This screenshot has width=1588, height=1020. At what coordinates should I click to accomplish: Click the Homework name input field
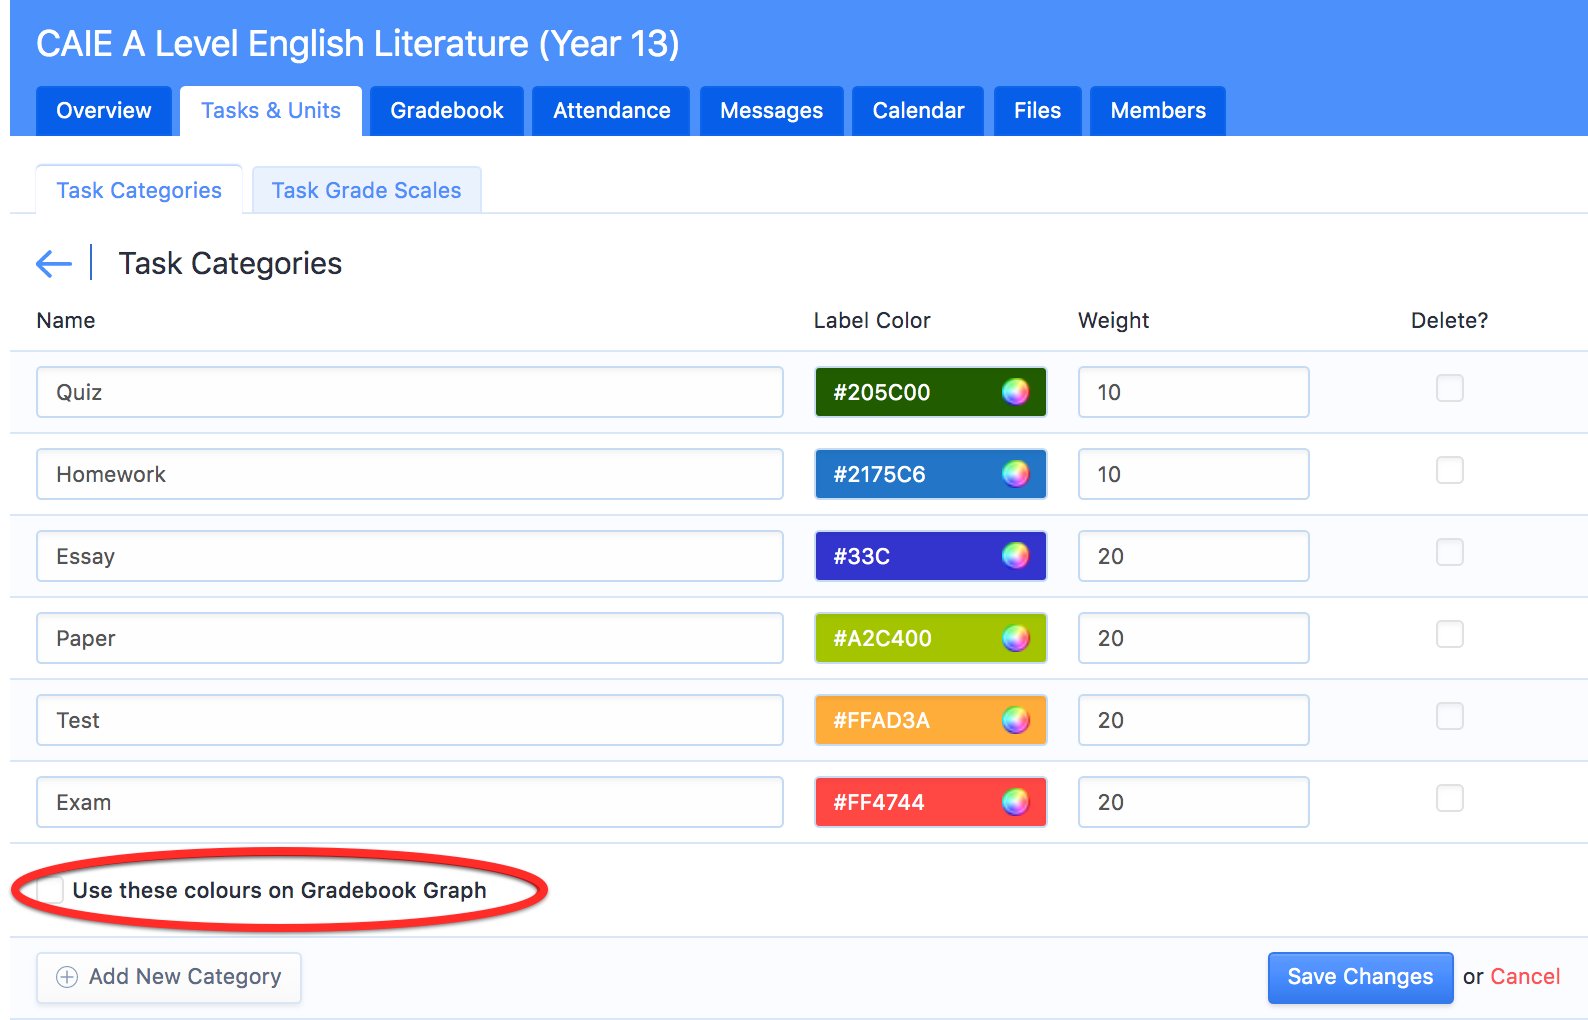[409, 474]
